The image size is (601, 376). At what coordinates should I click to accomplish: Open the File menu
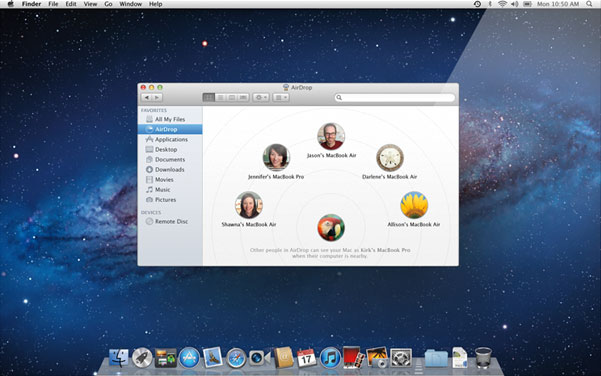pyautogui.click(x=53, y=4)
